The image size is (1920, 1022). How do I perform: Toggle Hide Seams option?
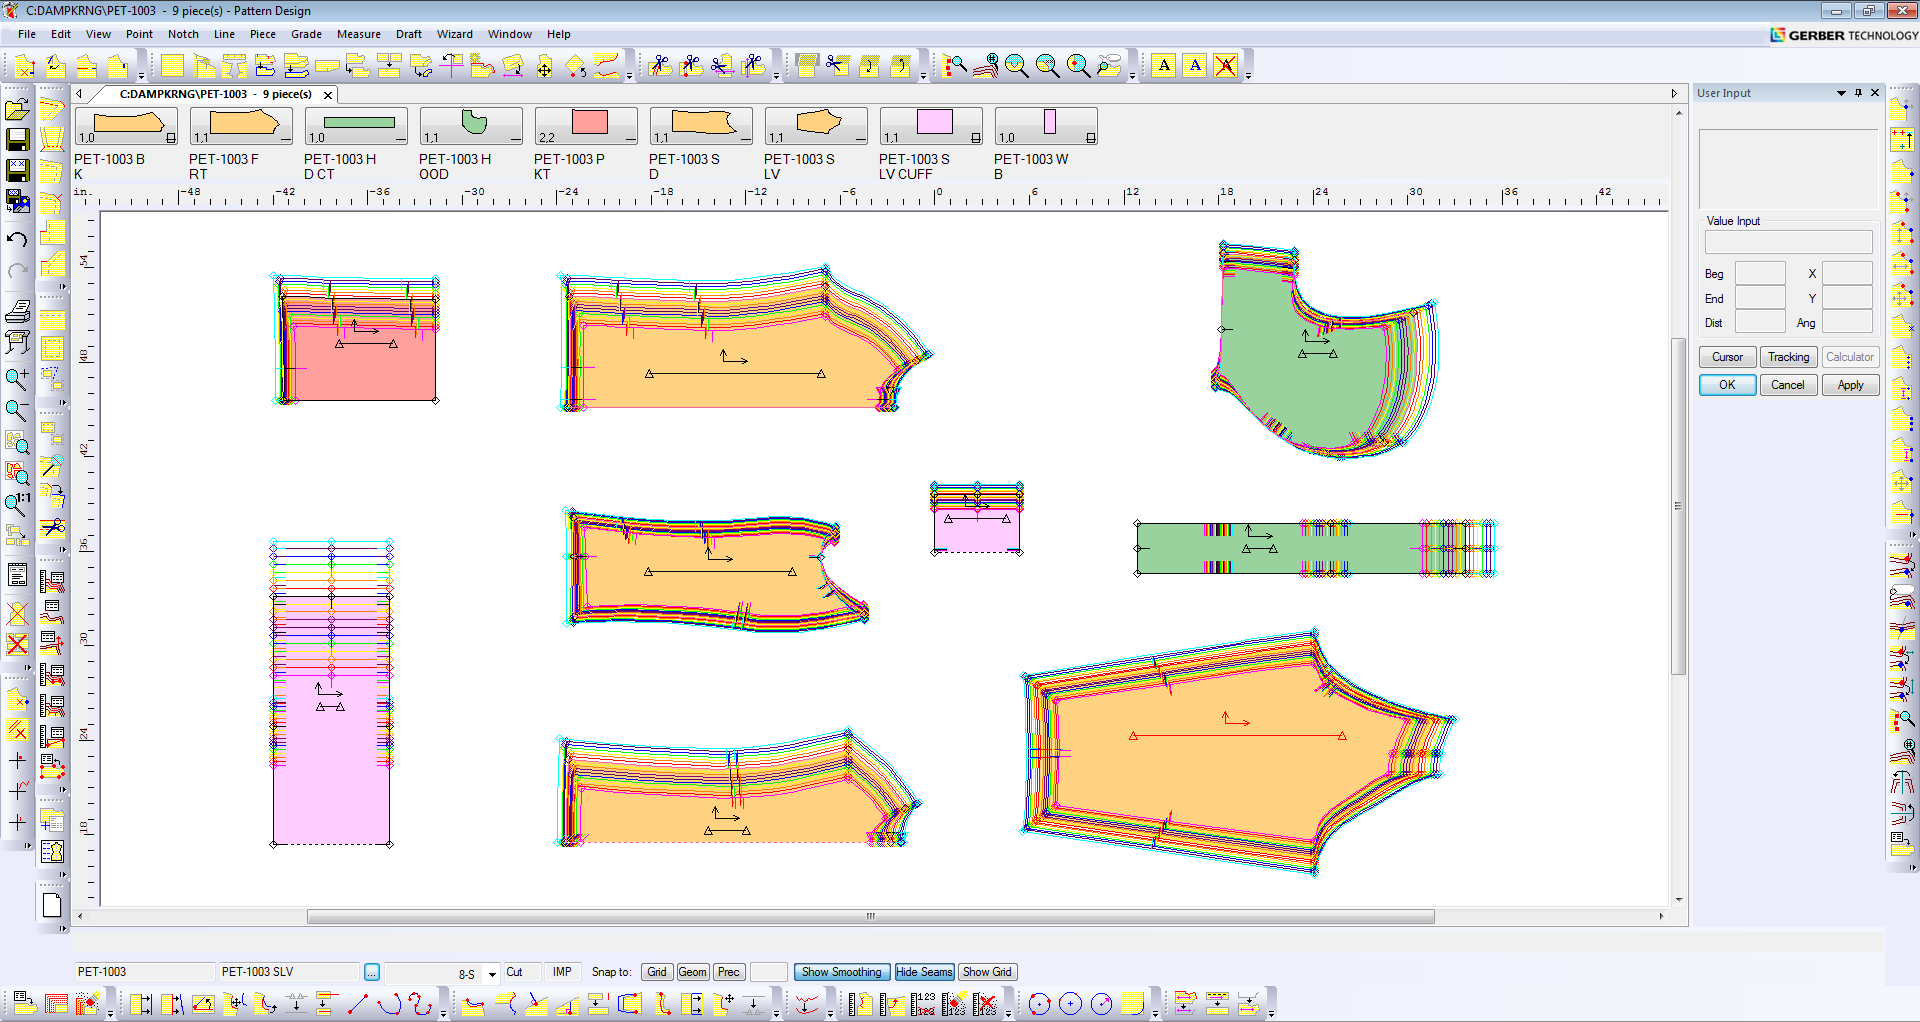coord(924,972)
